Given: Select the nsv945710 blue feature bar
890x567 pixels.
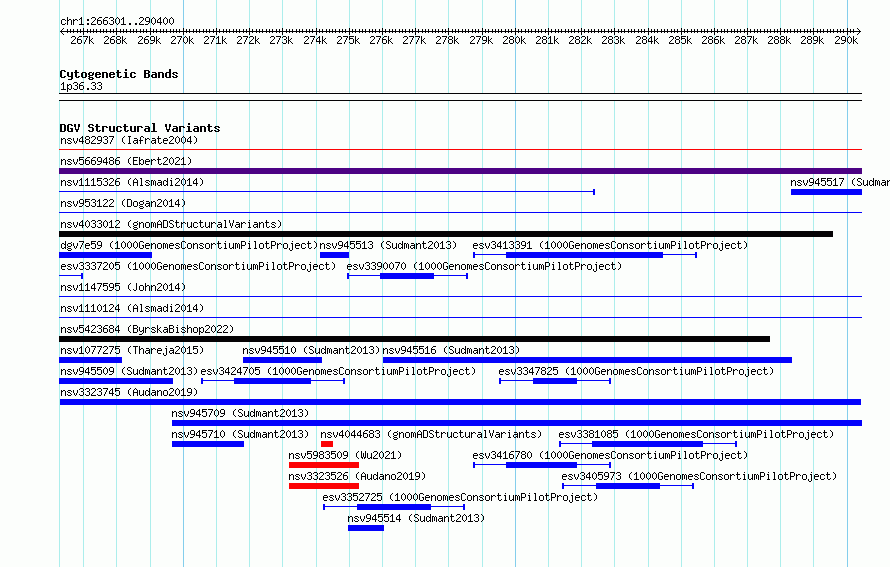Looking at the screenshot, I should 208,444.
